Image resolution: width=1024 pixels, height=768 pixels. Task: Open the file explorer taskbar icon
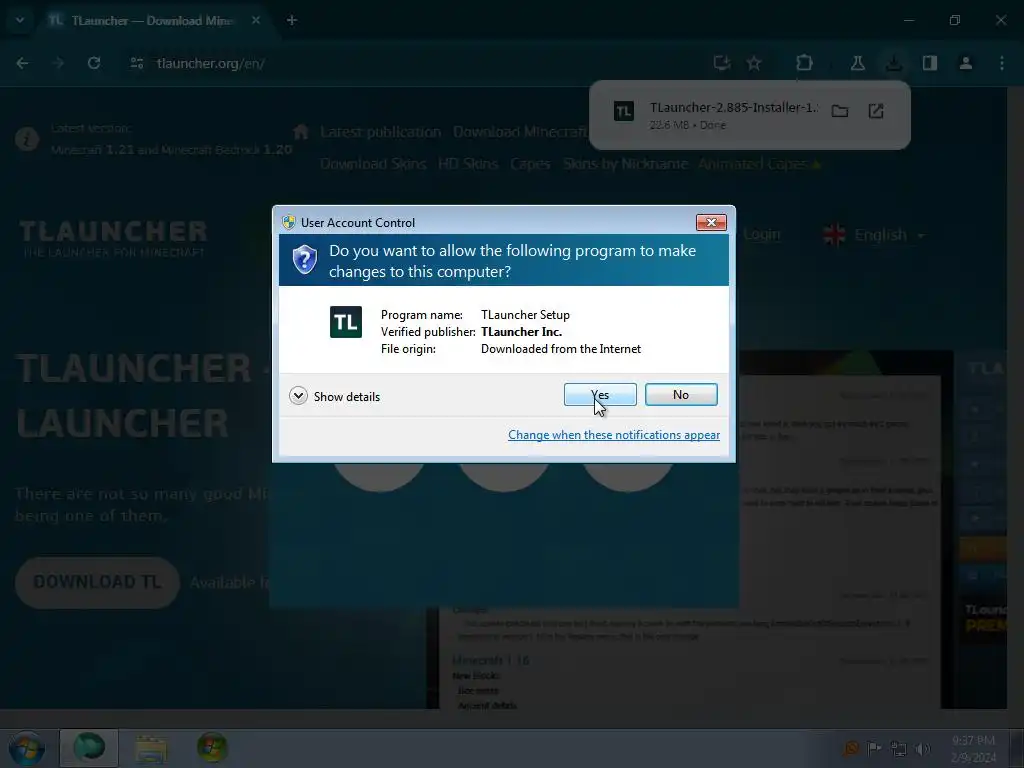(151, 748)
